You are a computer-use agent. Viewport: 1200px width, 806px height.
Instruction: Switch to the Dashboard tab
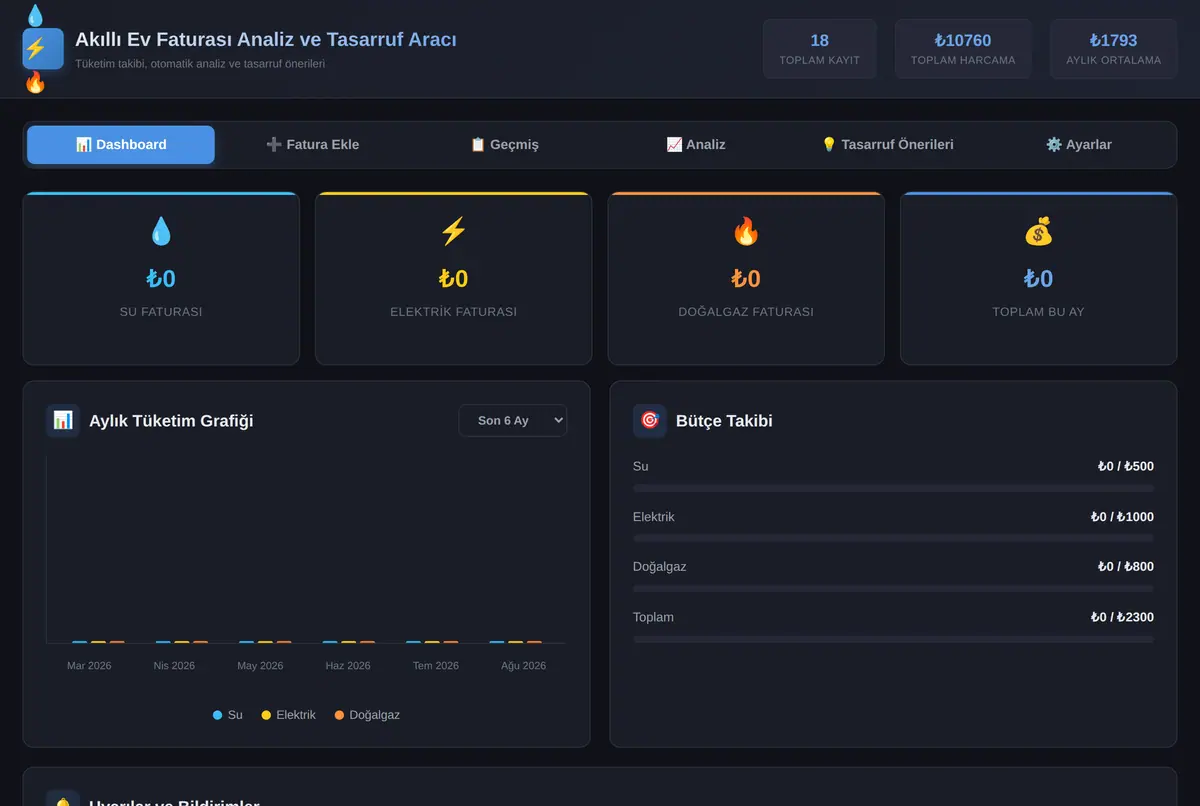coord(121,144)
